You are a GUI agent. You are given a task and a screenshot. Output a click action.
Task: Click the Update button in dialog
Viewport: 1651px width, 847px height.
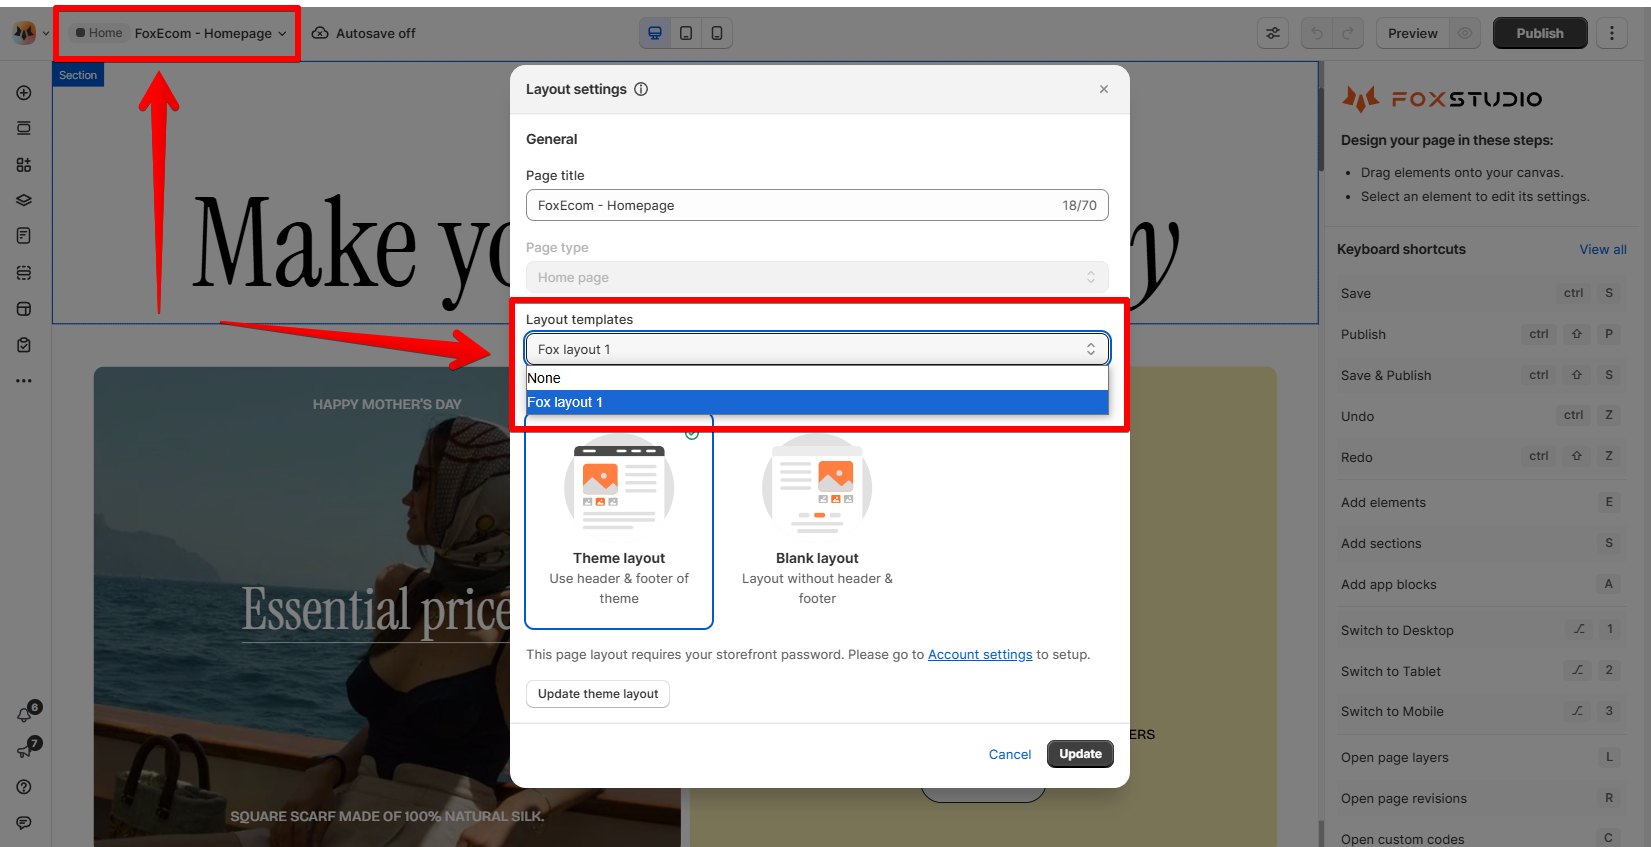coord(1080,754)
